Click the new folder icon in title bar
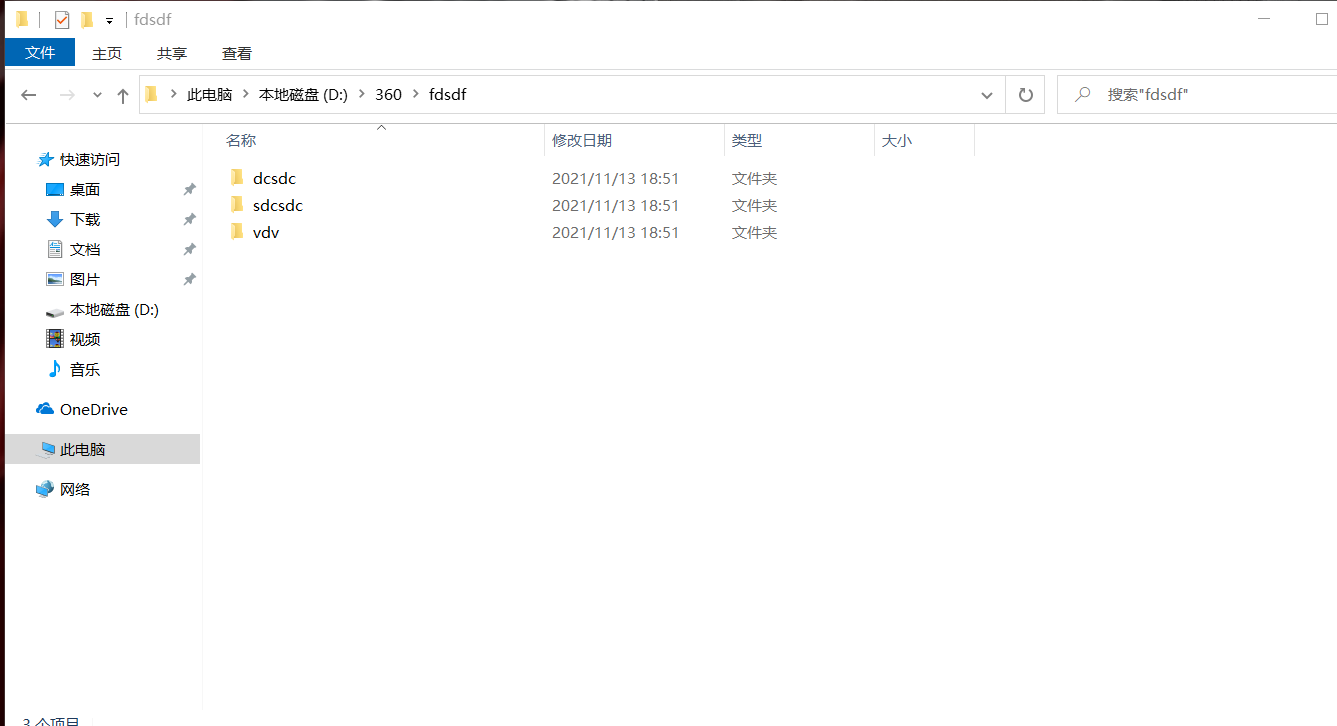Viewport: 1337px width, 726px height. click(x=87, y=19)
